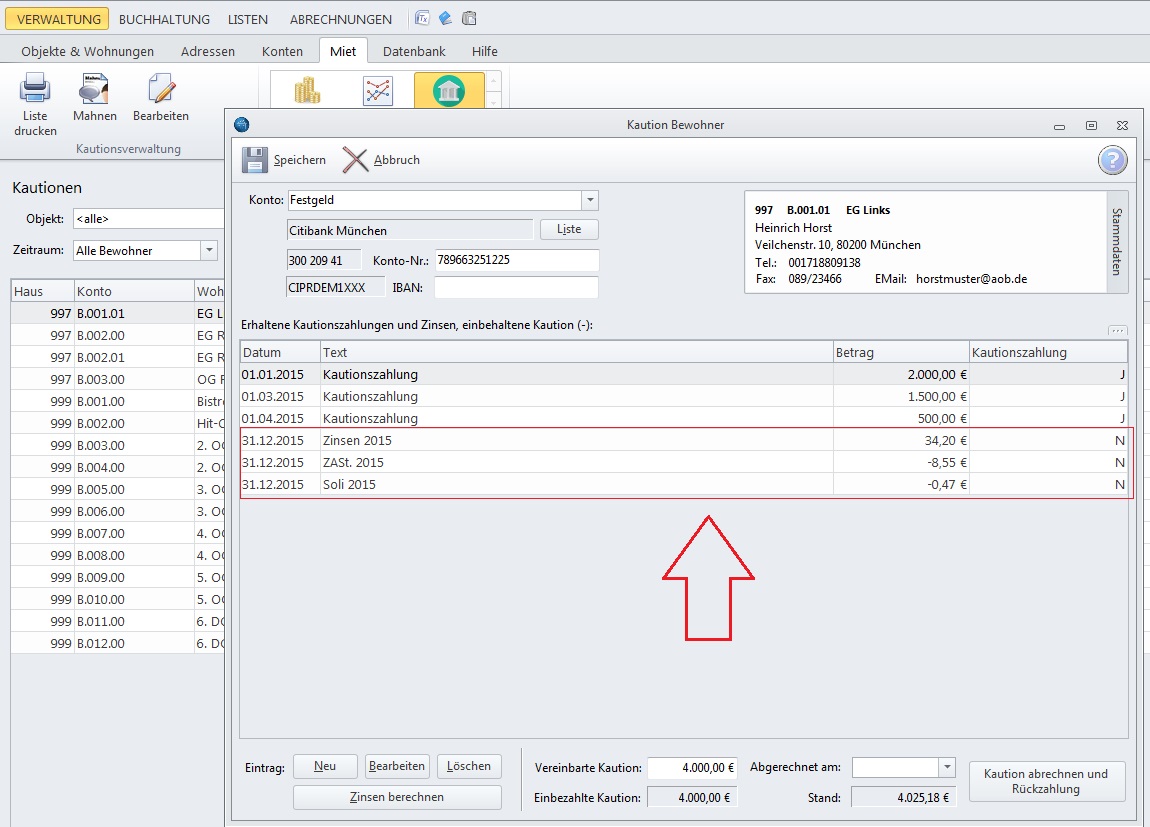
Task: Select the line chart gallery icon
Action: [x=378, y=92]
